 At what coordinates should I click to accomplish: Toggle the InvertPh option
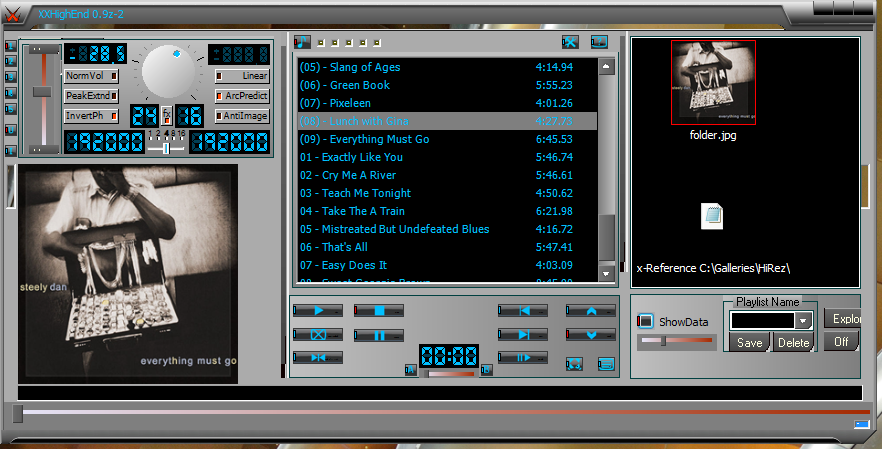click(91, 116)
